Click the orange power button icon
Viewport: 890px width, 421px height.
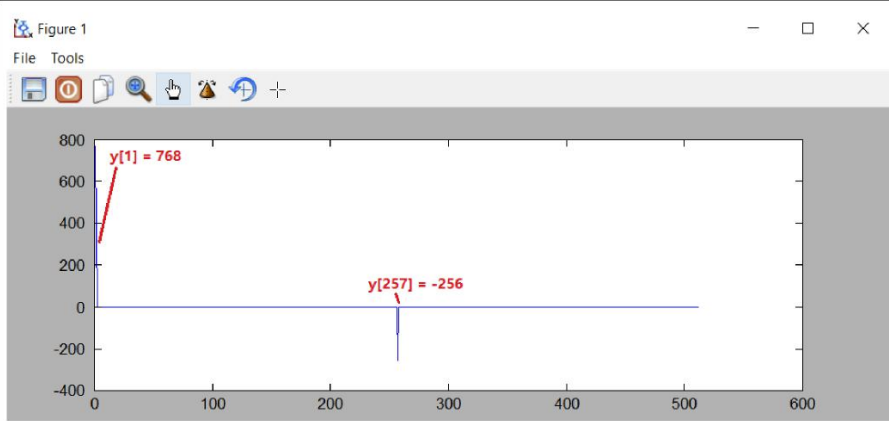[x=69, y=90]
